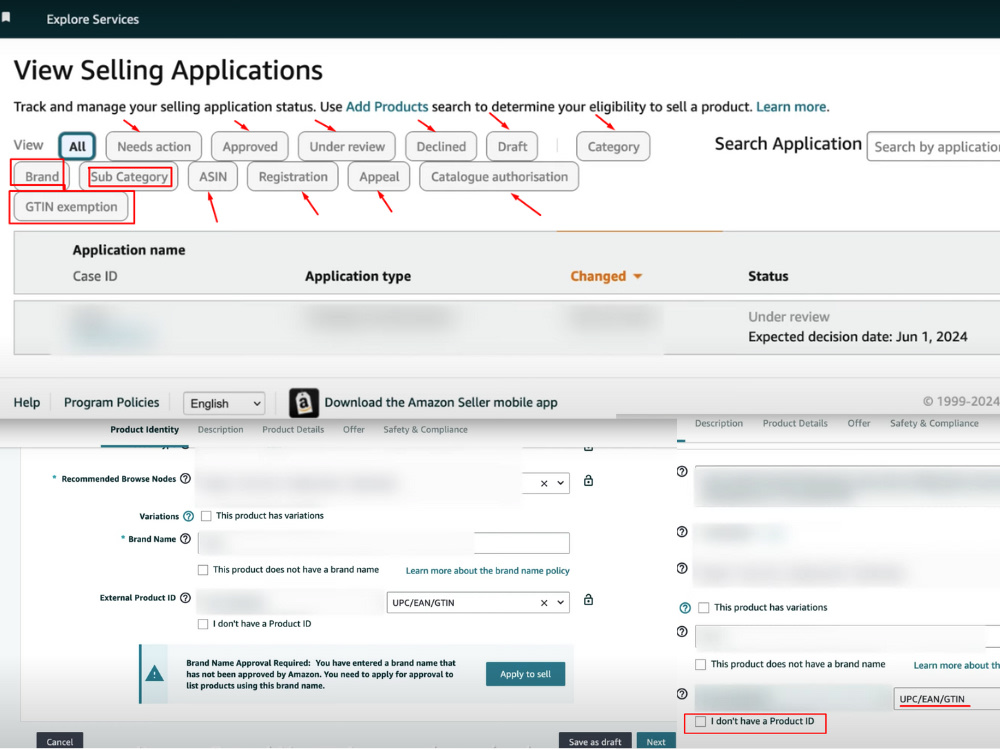1000x750 pixels.
Task: Click warning triangle in Brand Name Approval notice
Action: pyautogui.click(x=154, y=673)
